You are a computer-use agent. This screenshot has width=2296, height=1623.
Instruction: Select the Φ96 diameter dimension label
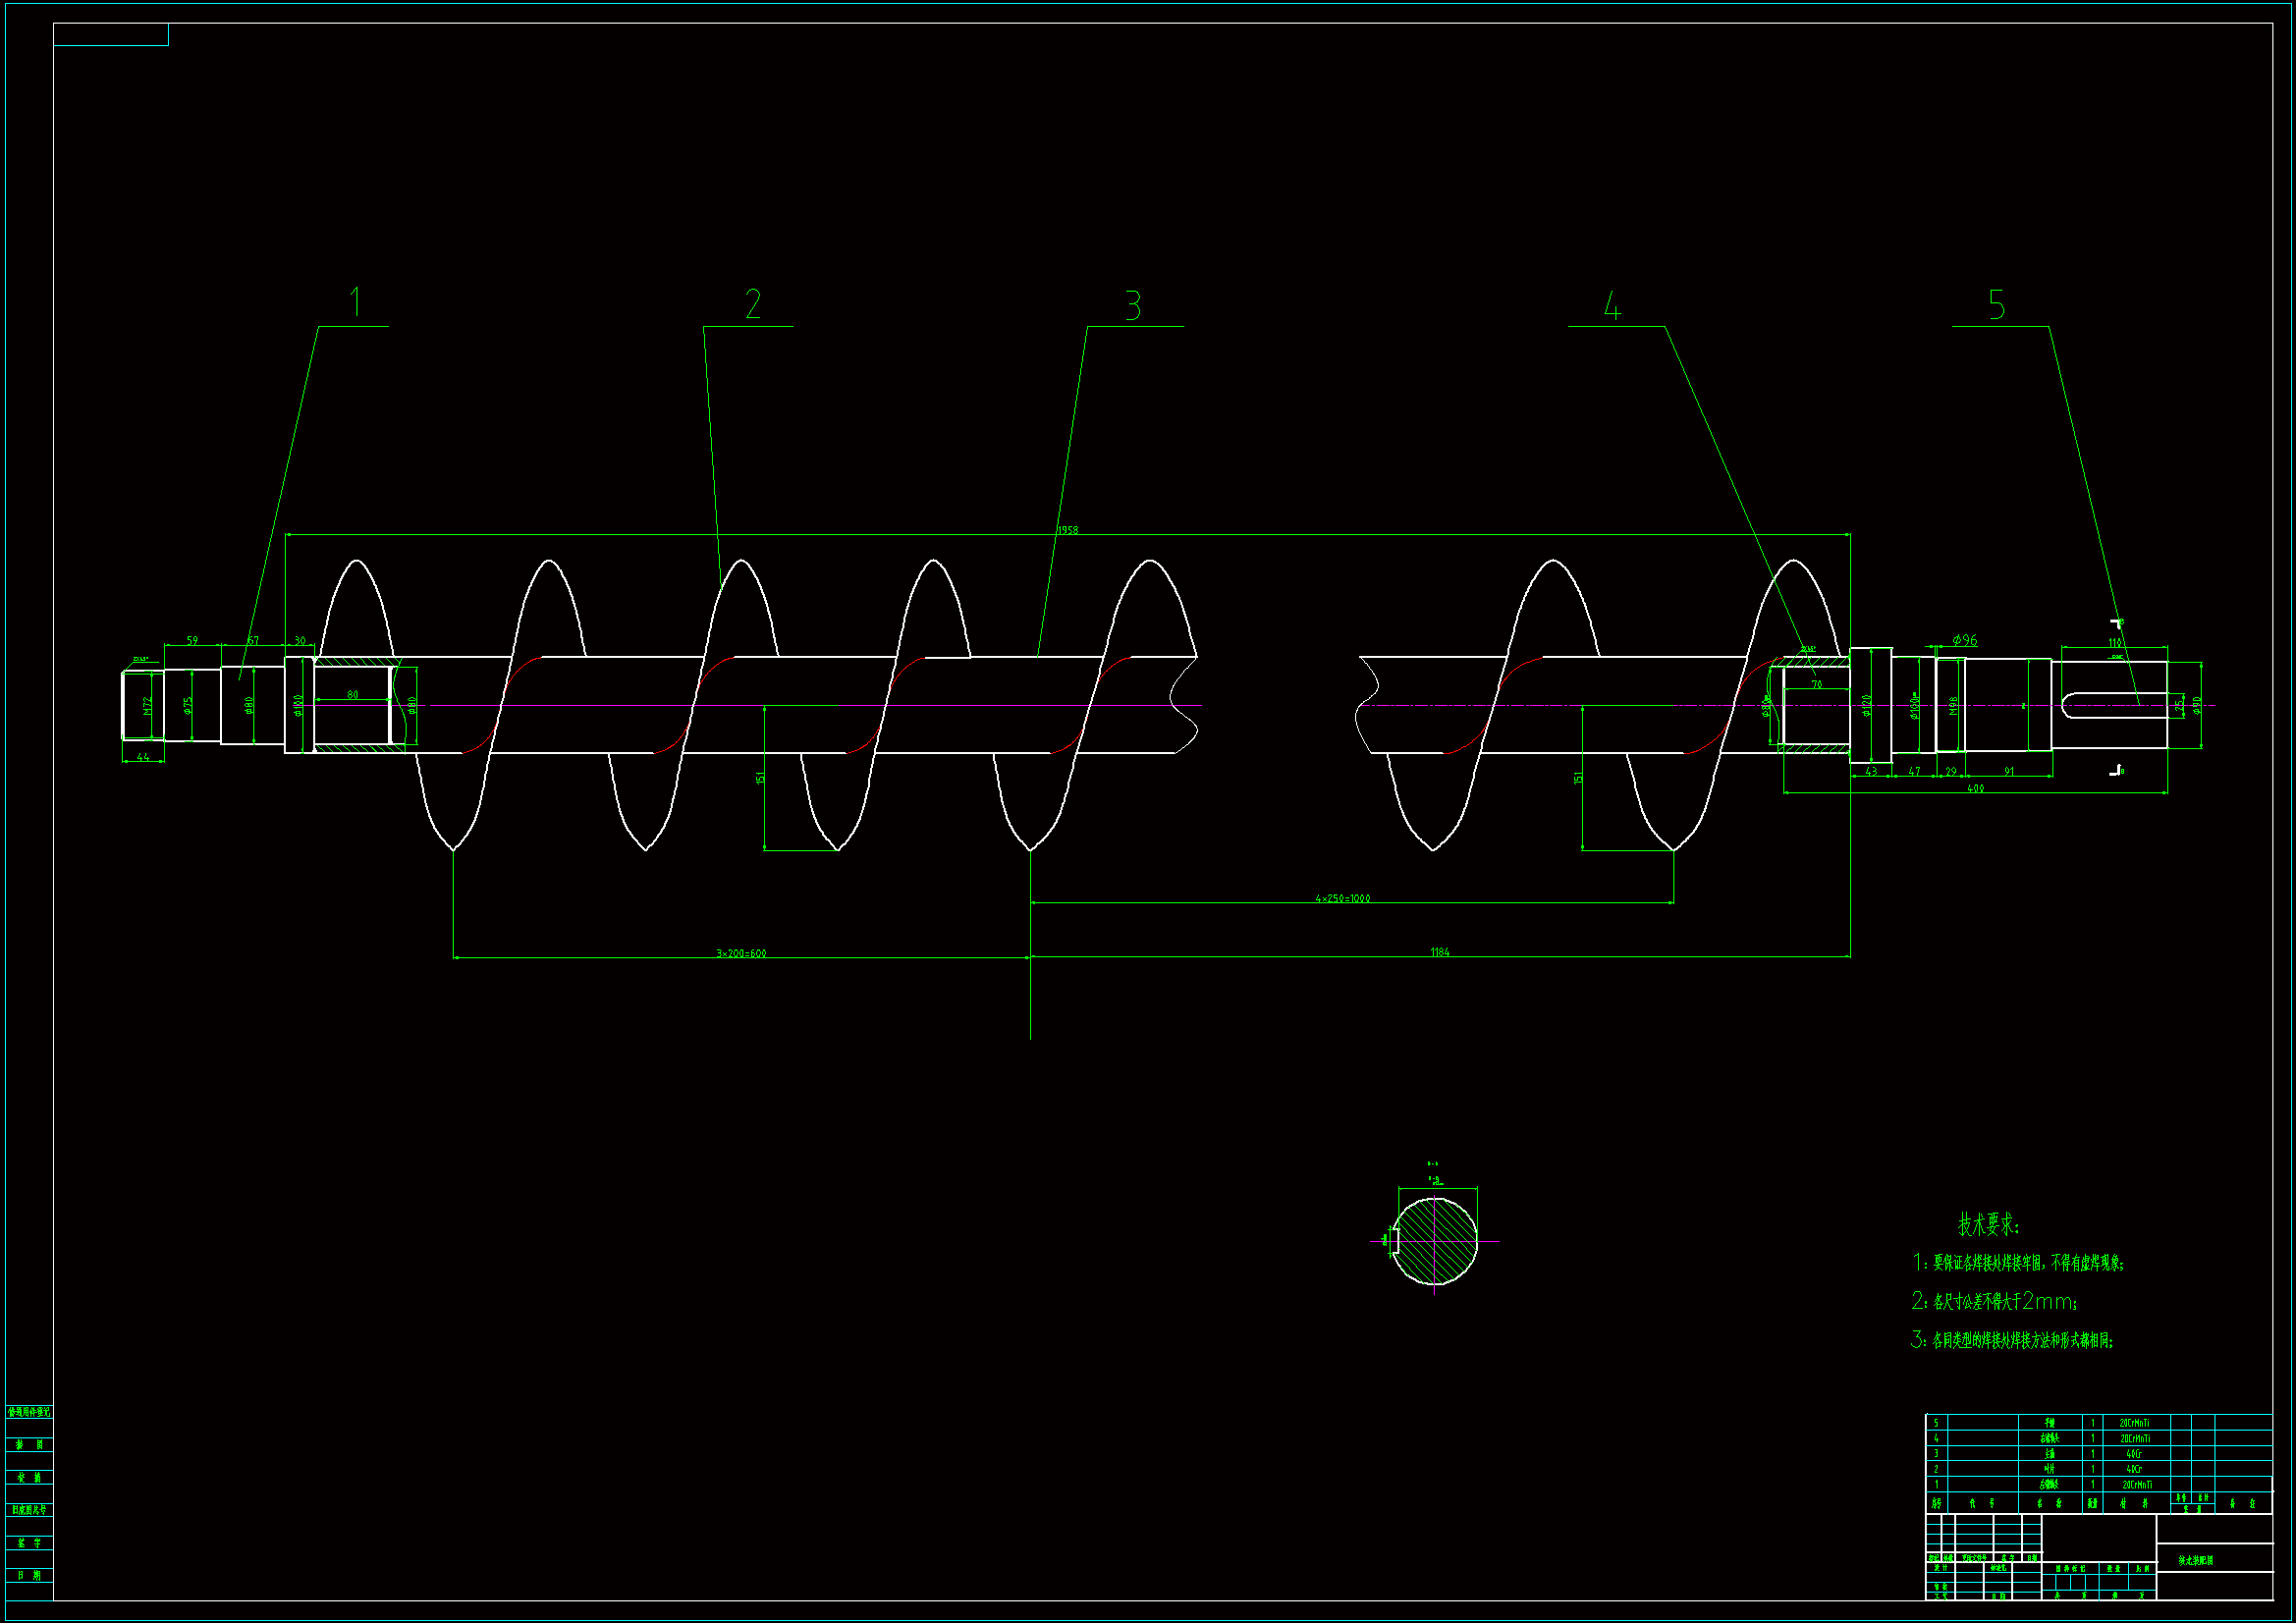click(1964, 640)
